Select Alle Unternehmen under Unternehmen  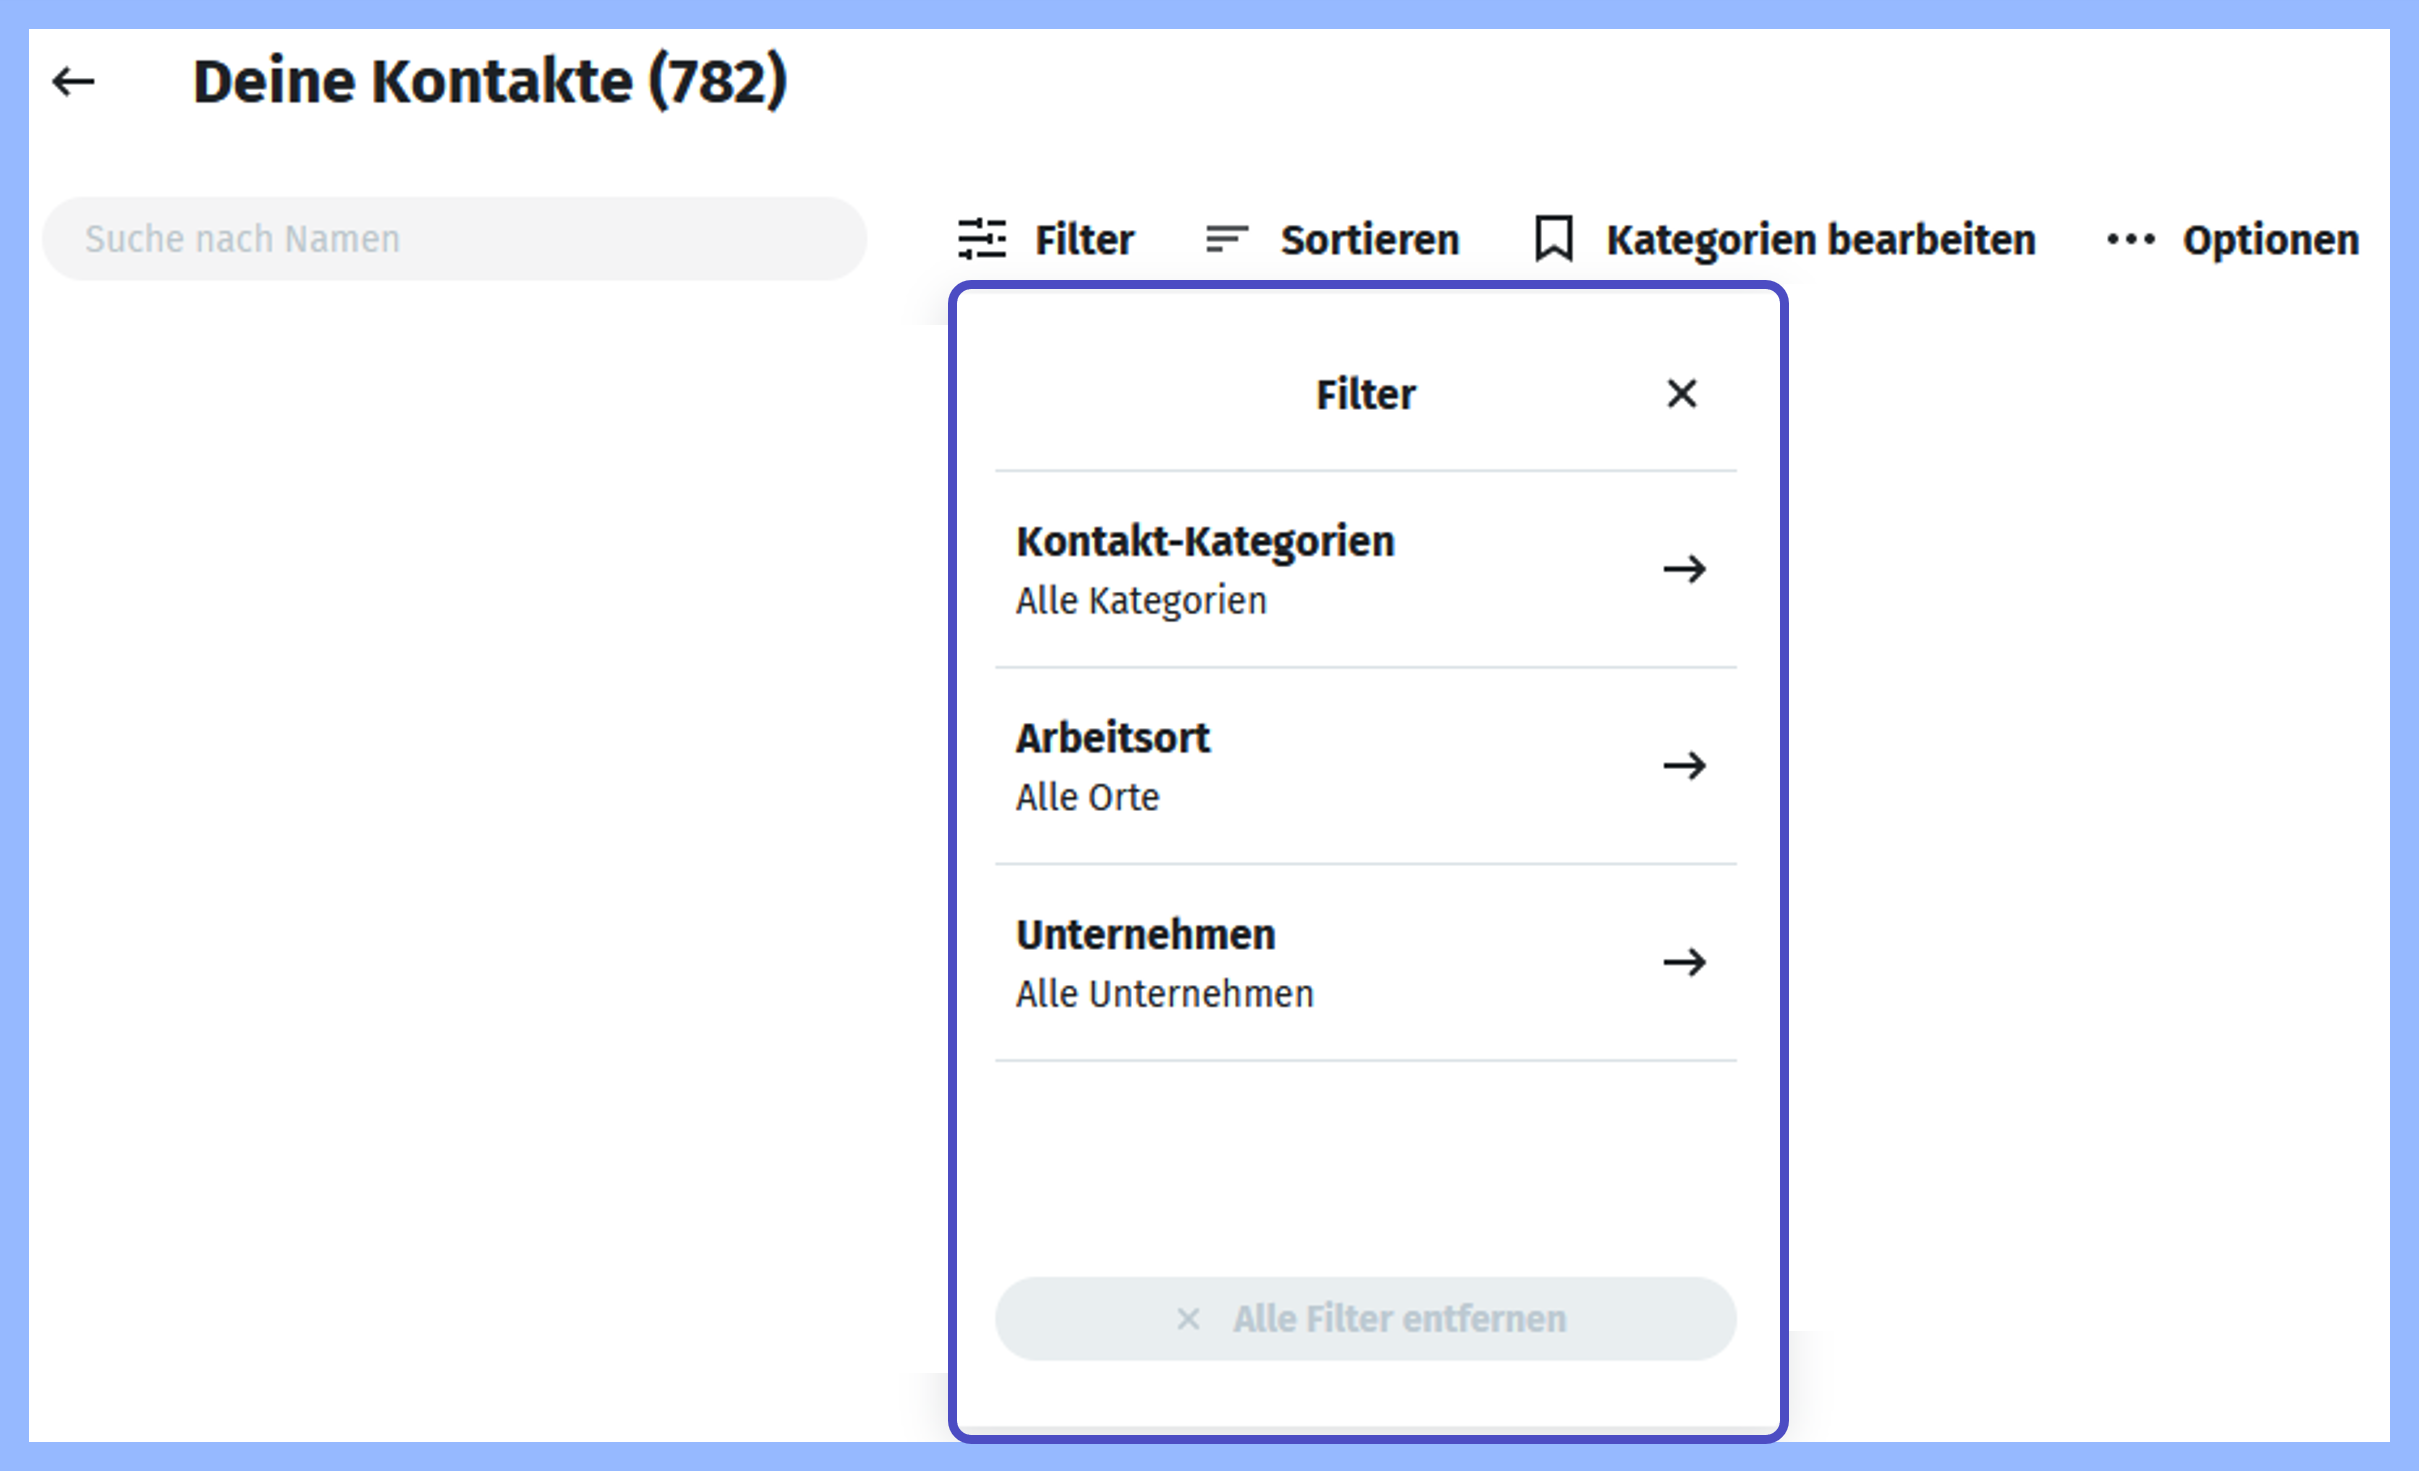[1165, 993]
